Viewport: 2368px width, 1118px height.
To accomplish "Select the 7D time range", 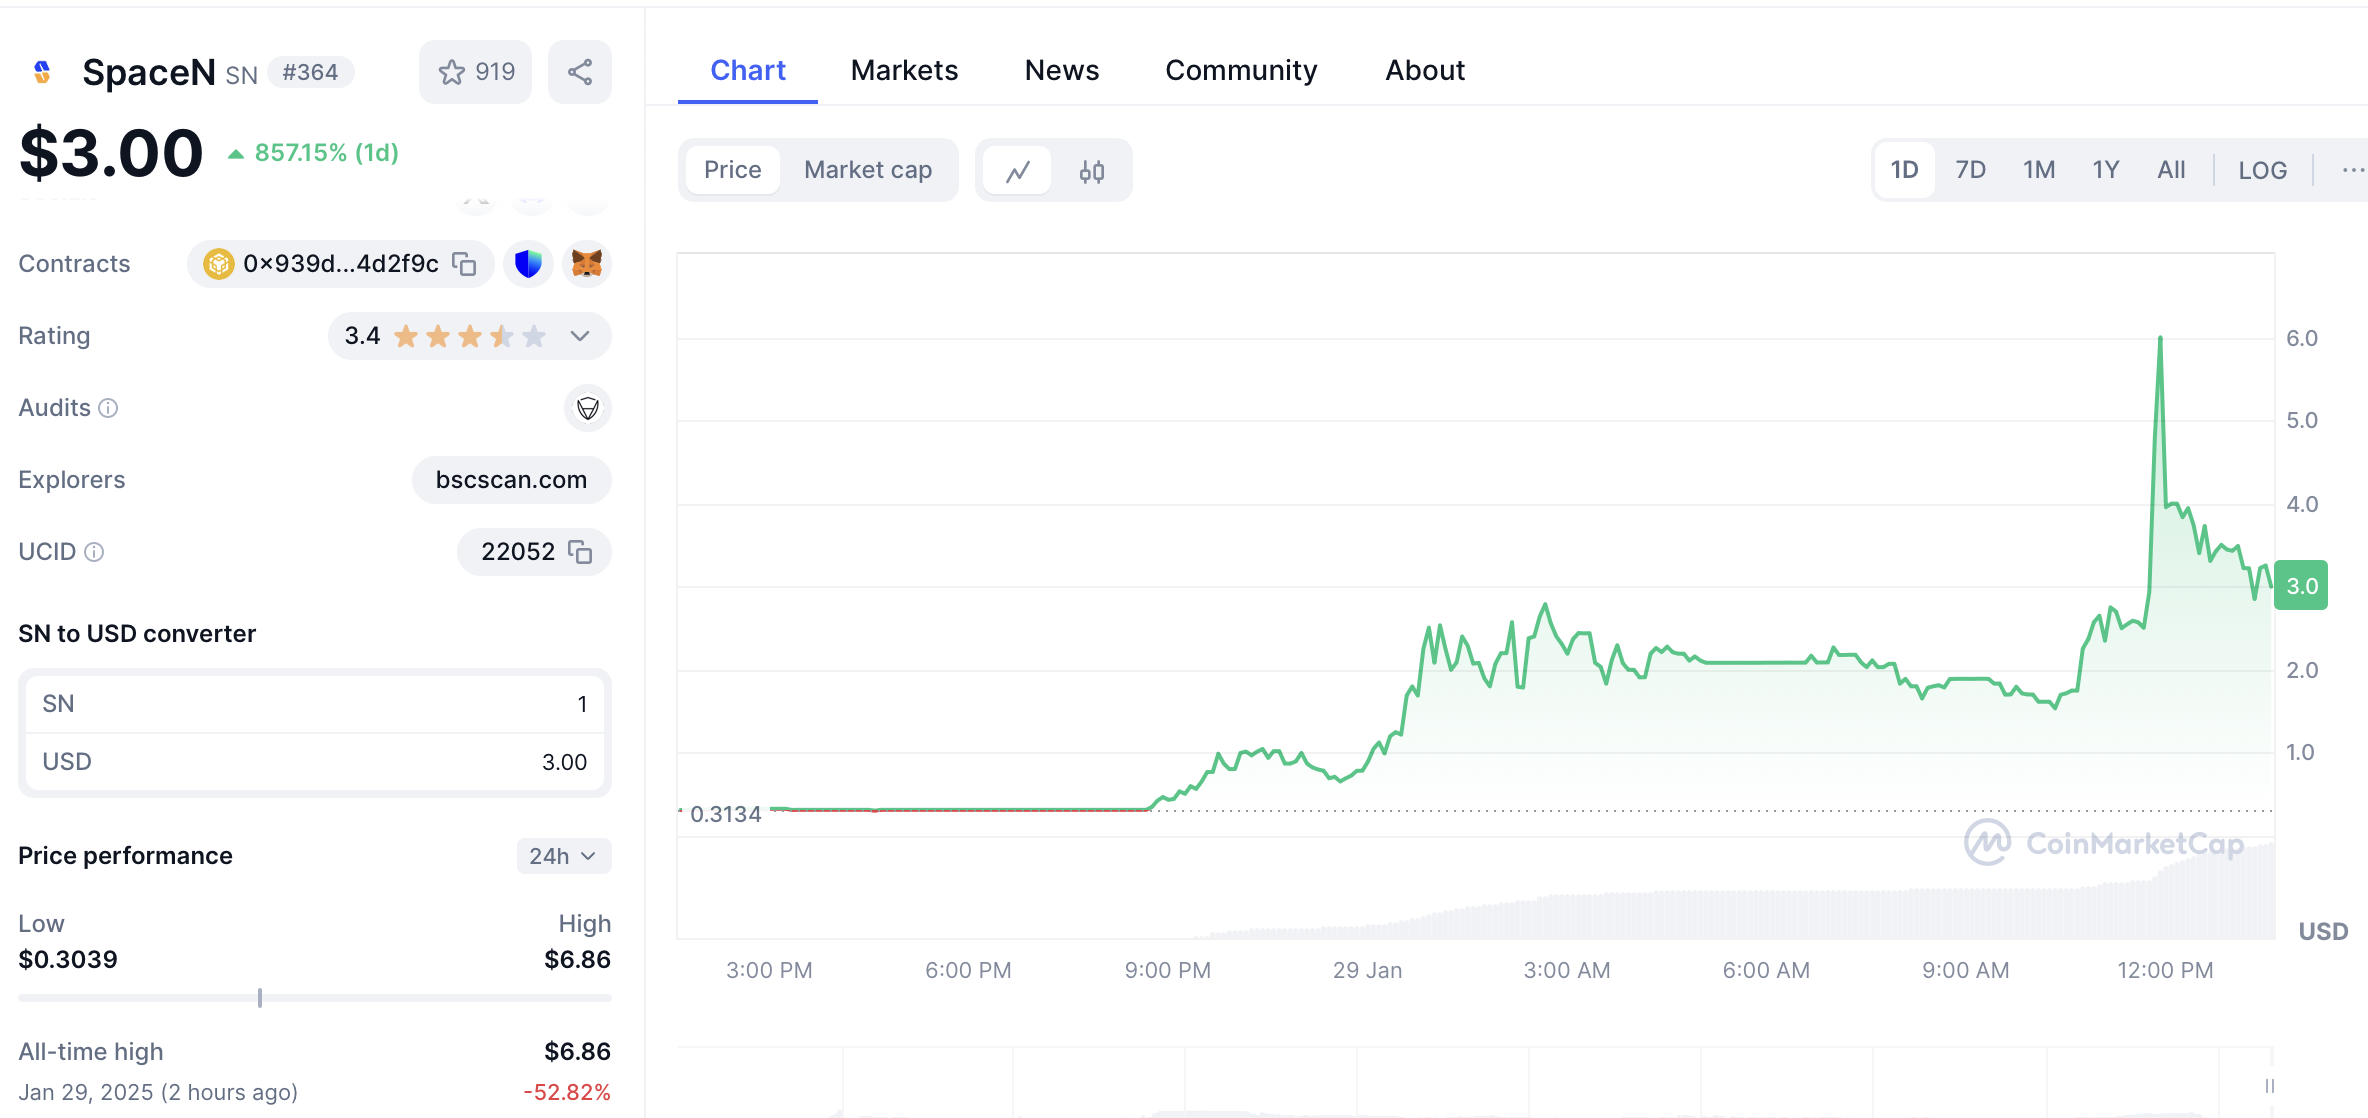I will tap(1970, 170).
